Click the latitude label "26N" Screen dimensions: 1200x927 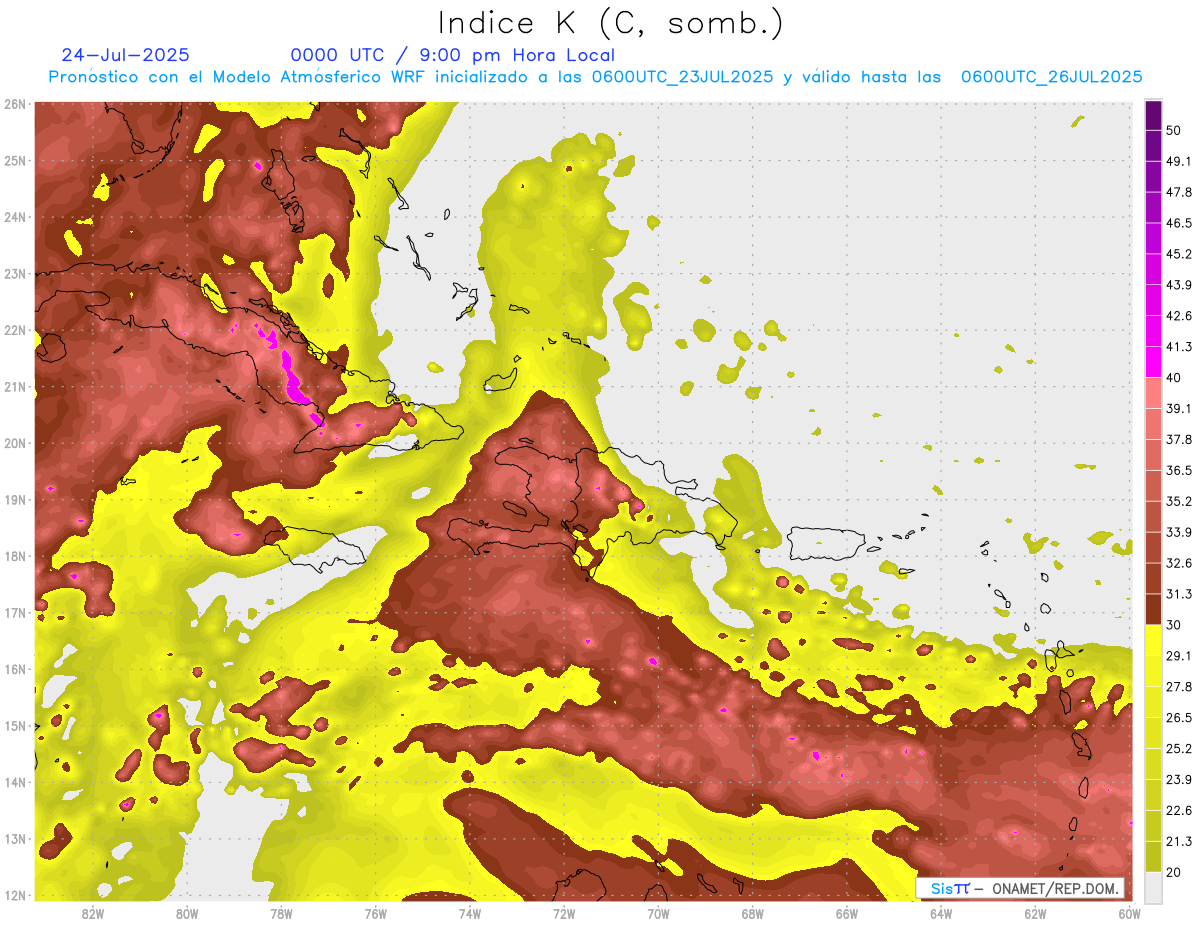click(15, 104)
